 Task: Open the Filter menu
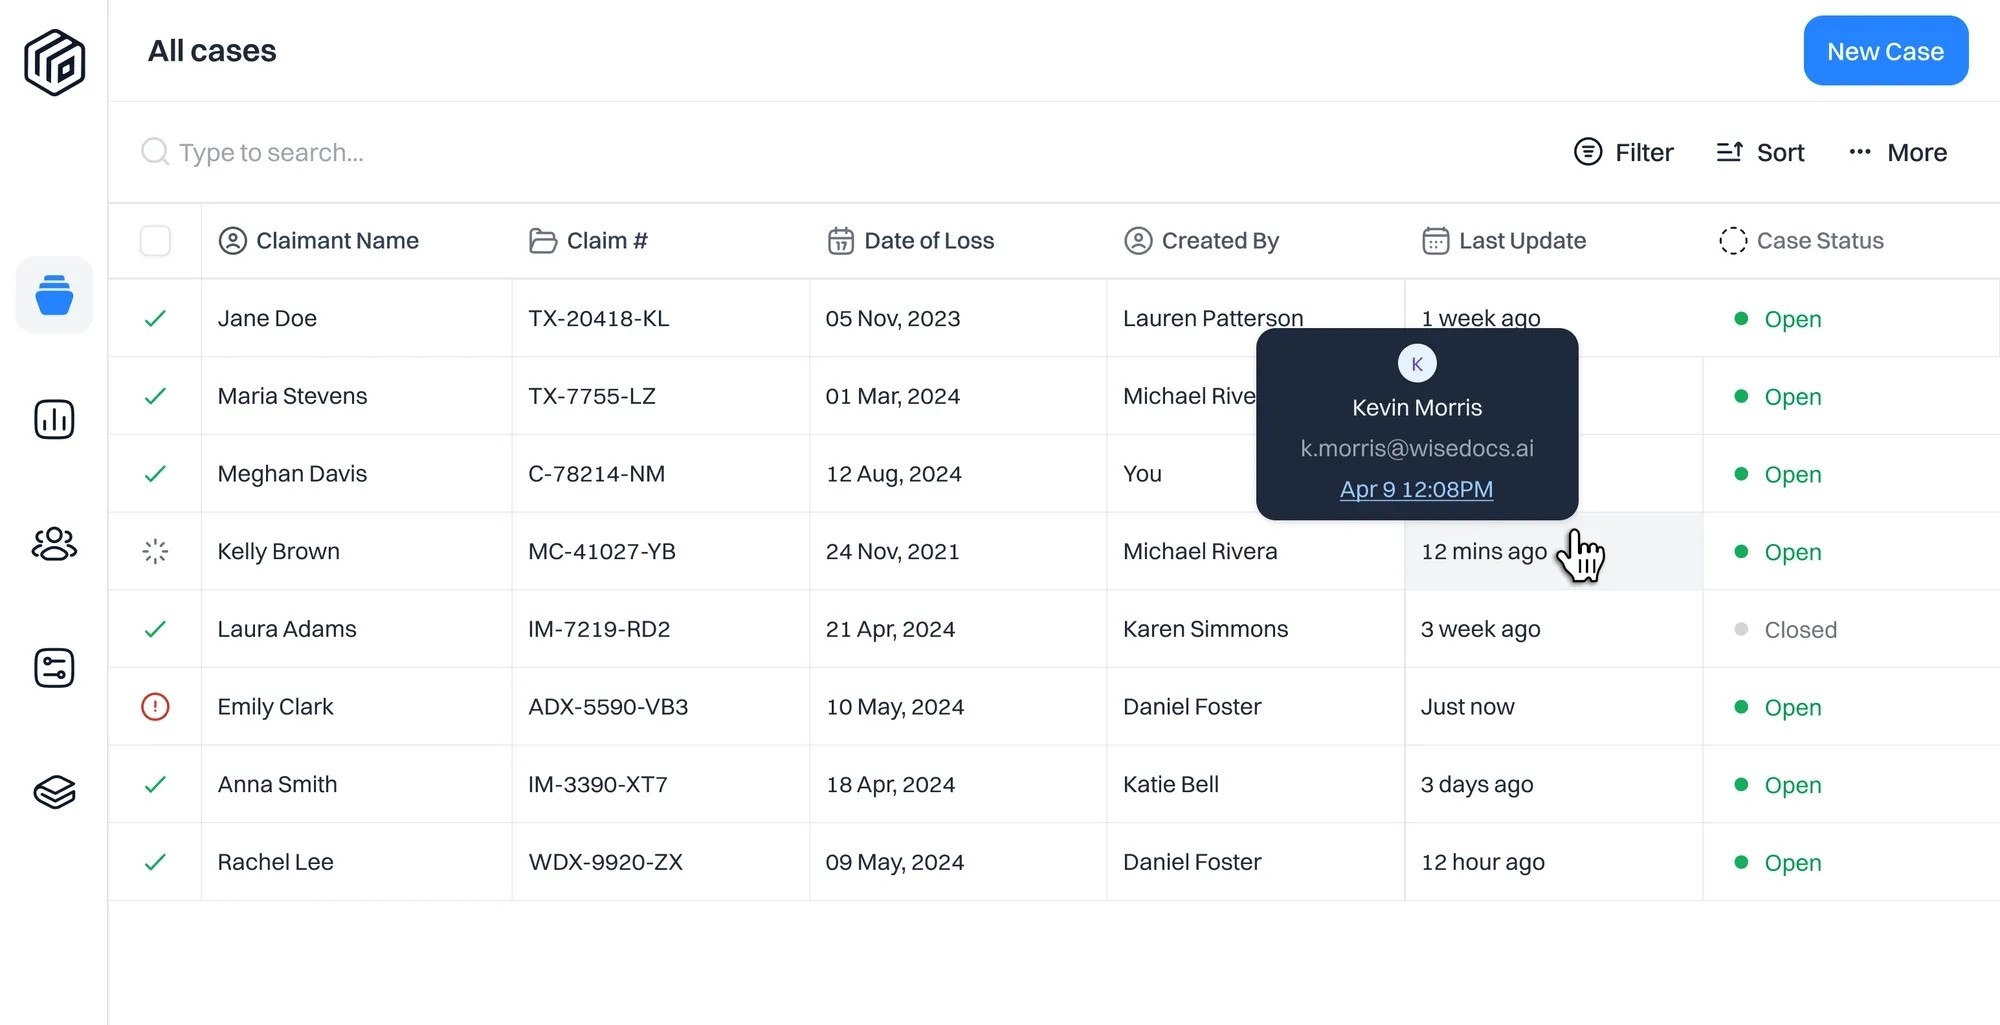tap(1623, 152)
